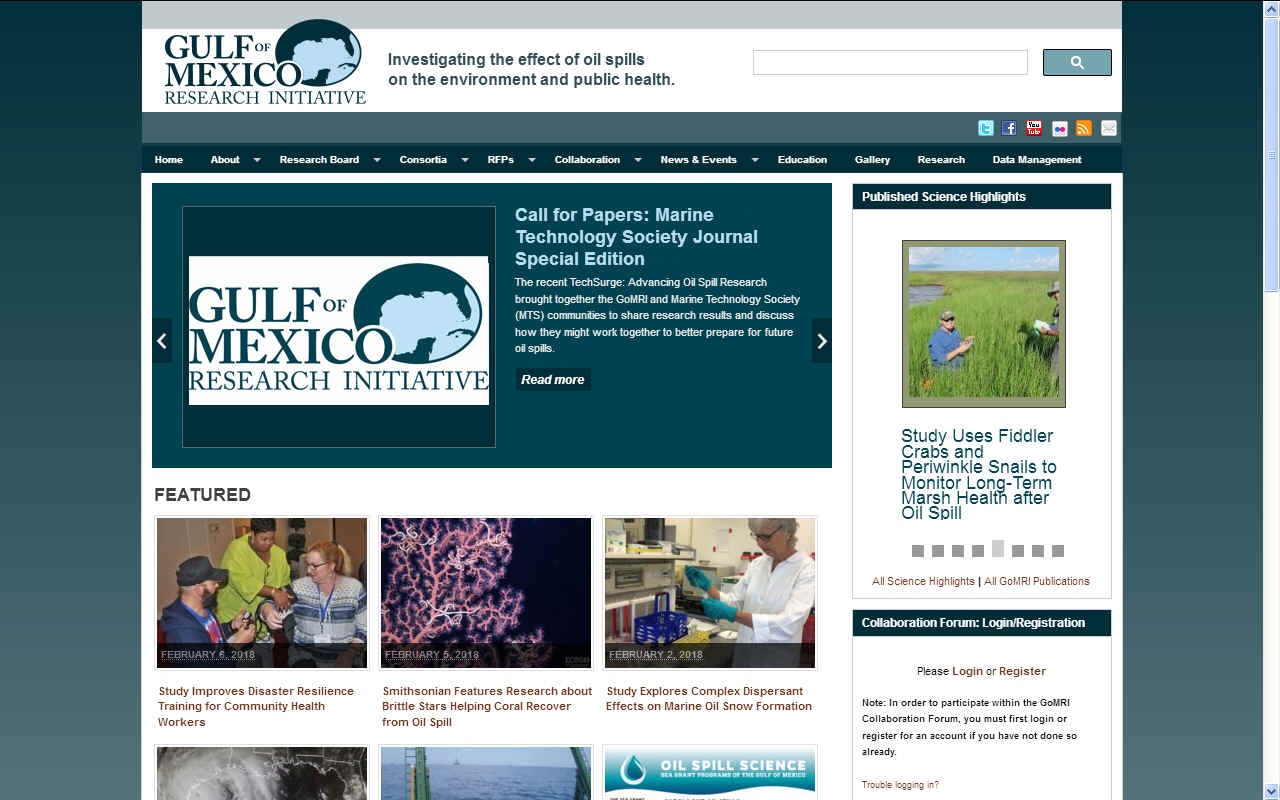1280x800 pixels.
Task: Open the Home menu item
Action: point(169,160)
